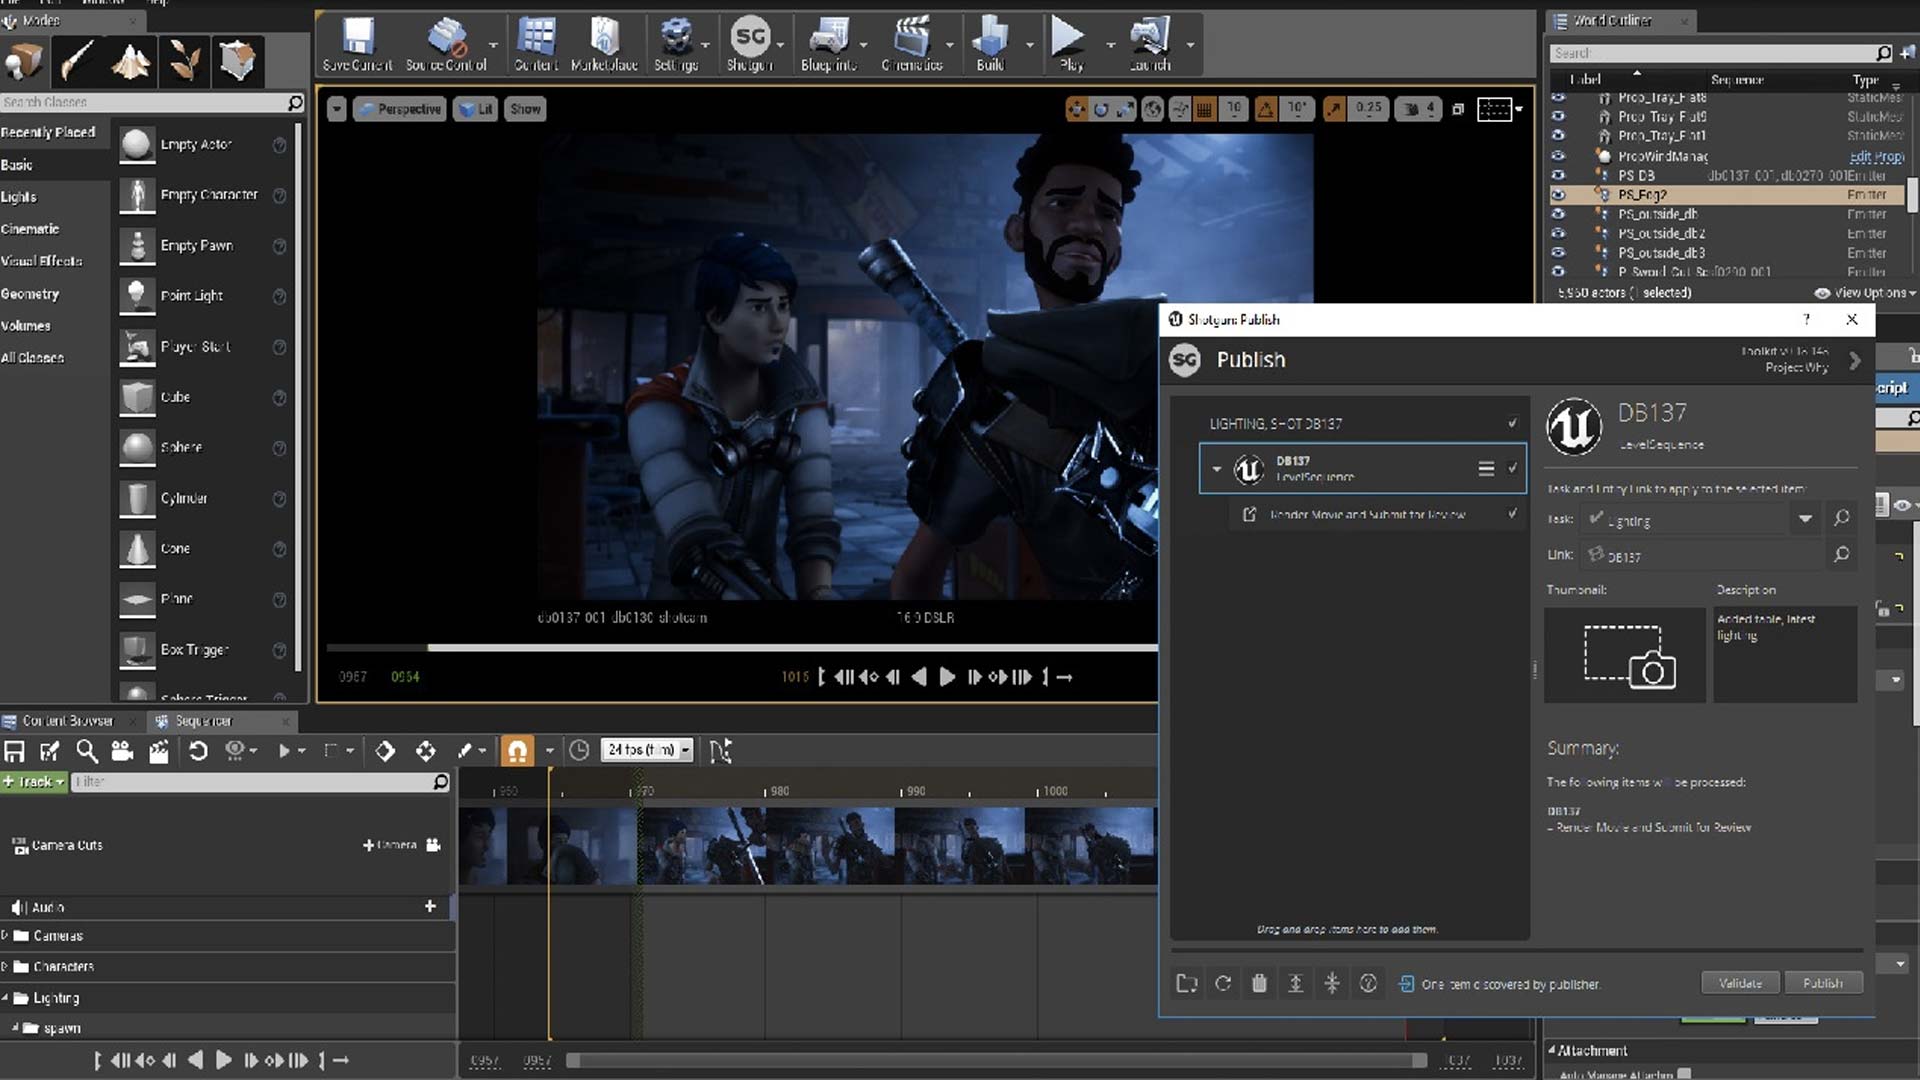Collapse the DB137 item in publish tree

tap(1216, 469)
